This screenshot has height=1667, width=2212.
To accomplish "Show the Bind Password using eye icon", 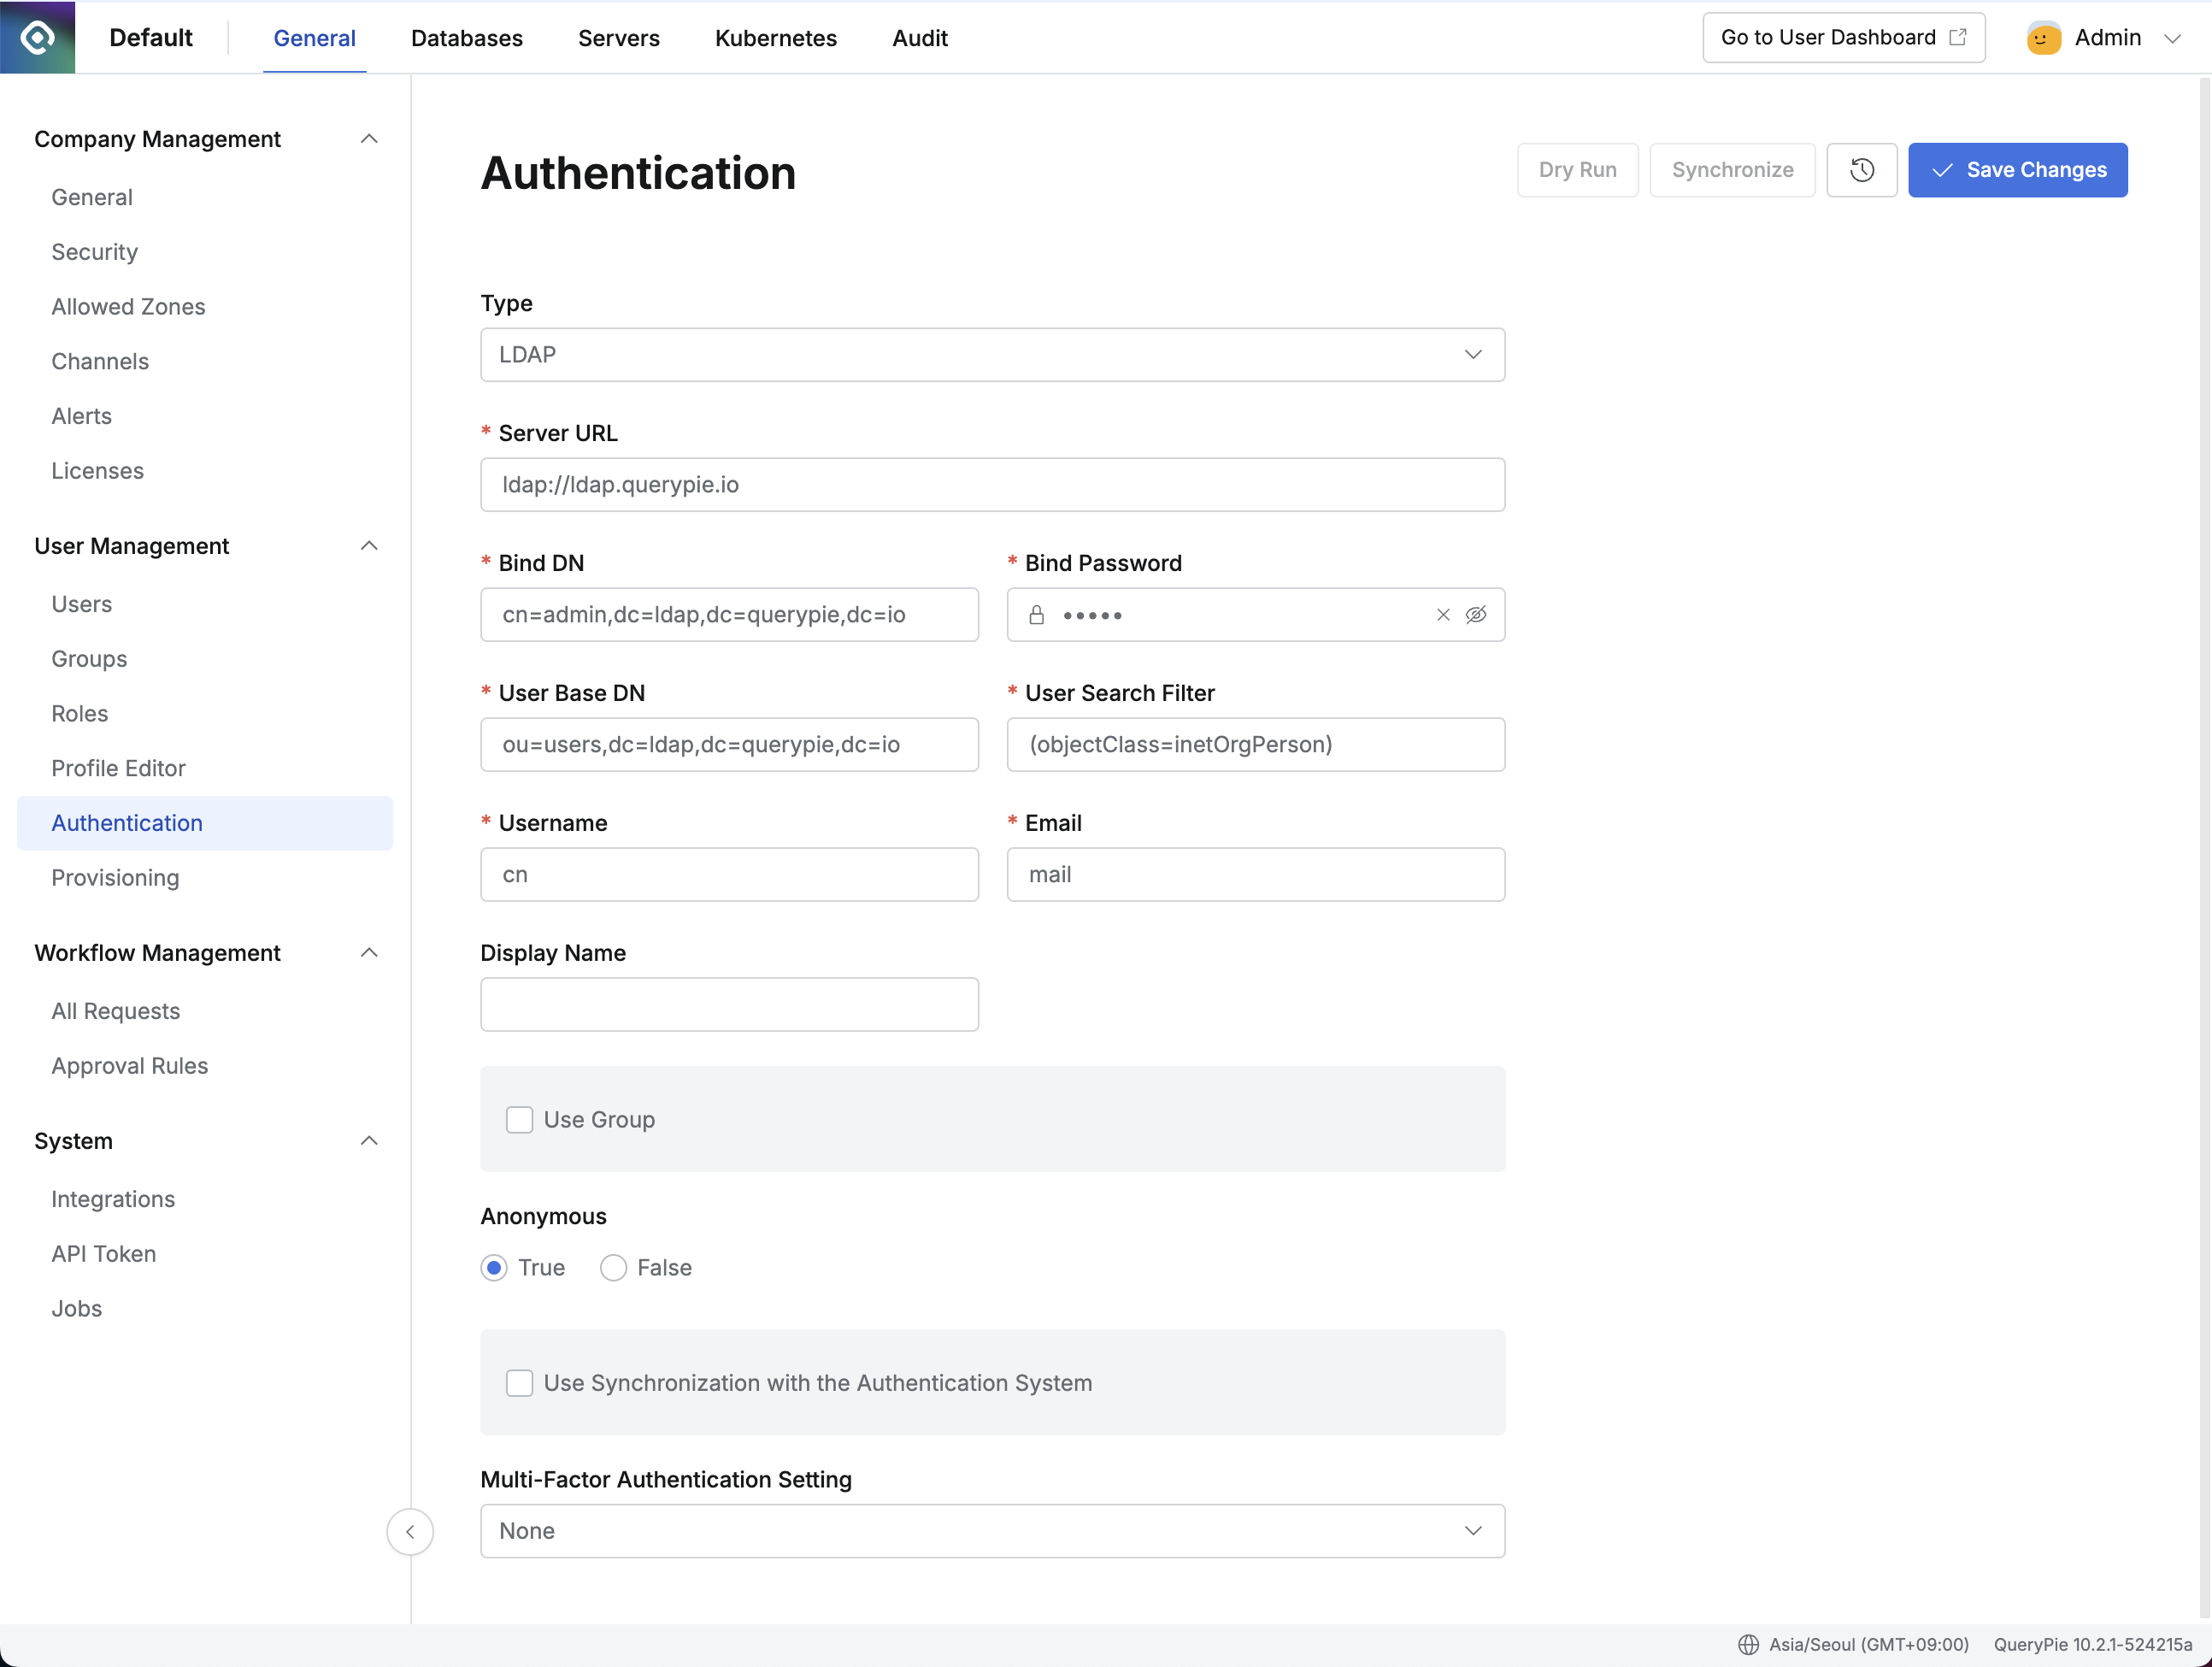I will pyautogui.click(x=1477, y=615).
